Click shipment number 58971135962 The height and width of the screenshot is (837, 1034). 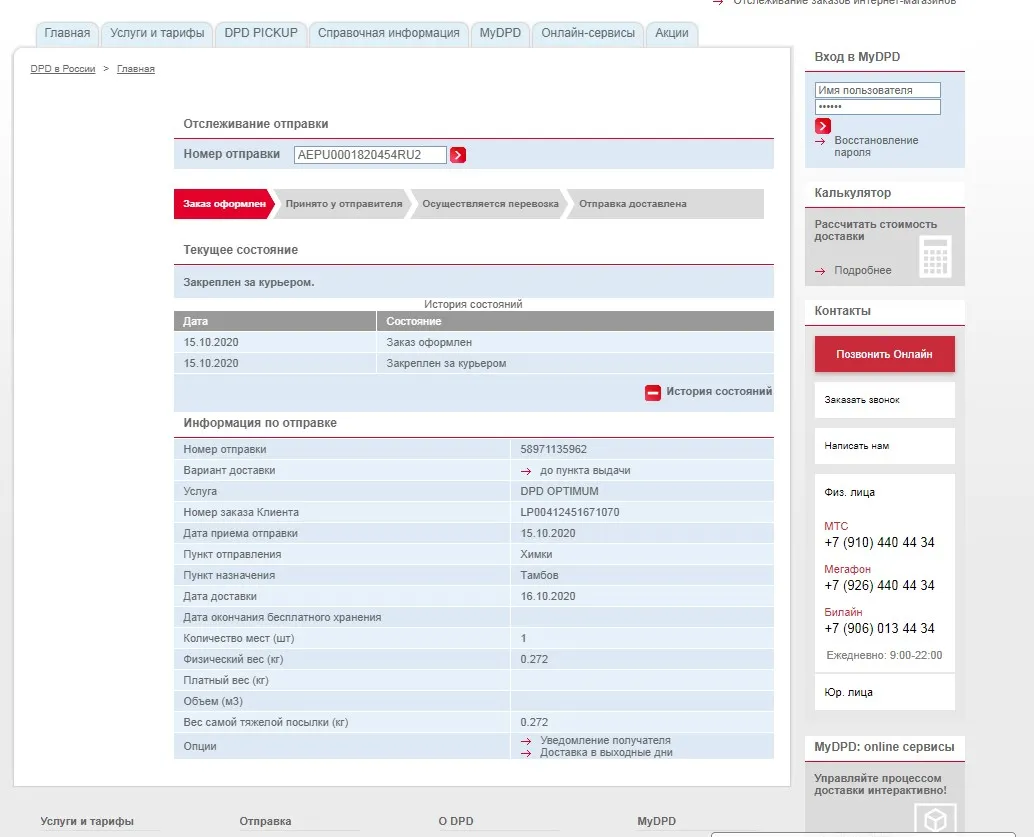553,449
